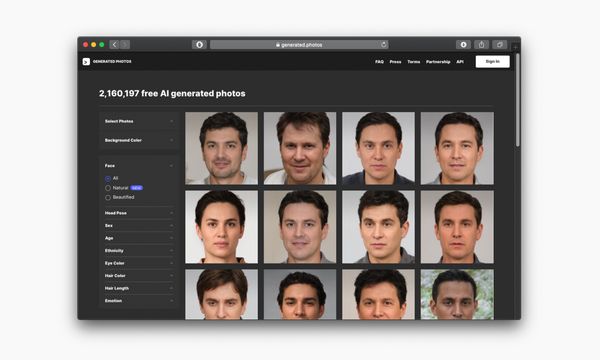Click the Generated Photos logo icon
The height and width of the screenshot is (360, 600).
coord(86,62)
